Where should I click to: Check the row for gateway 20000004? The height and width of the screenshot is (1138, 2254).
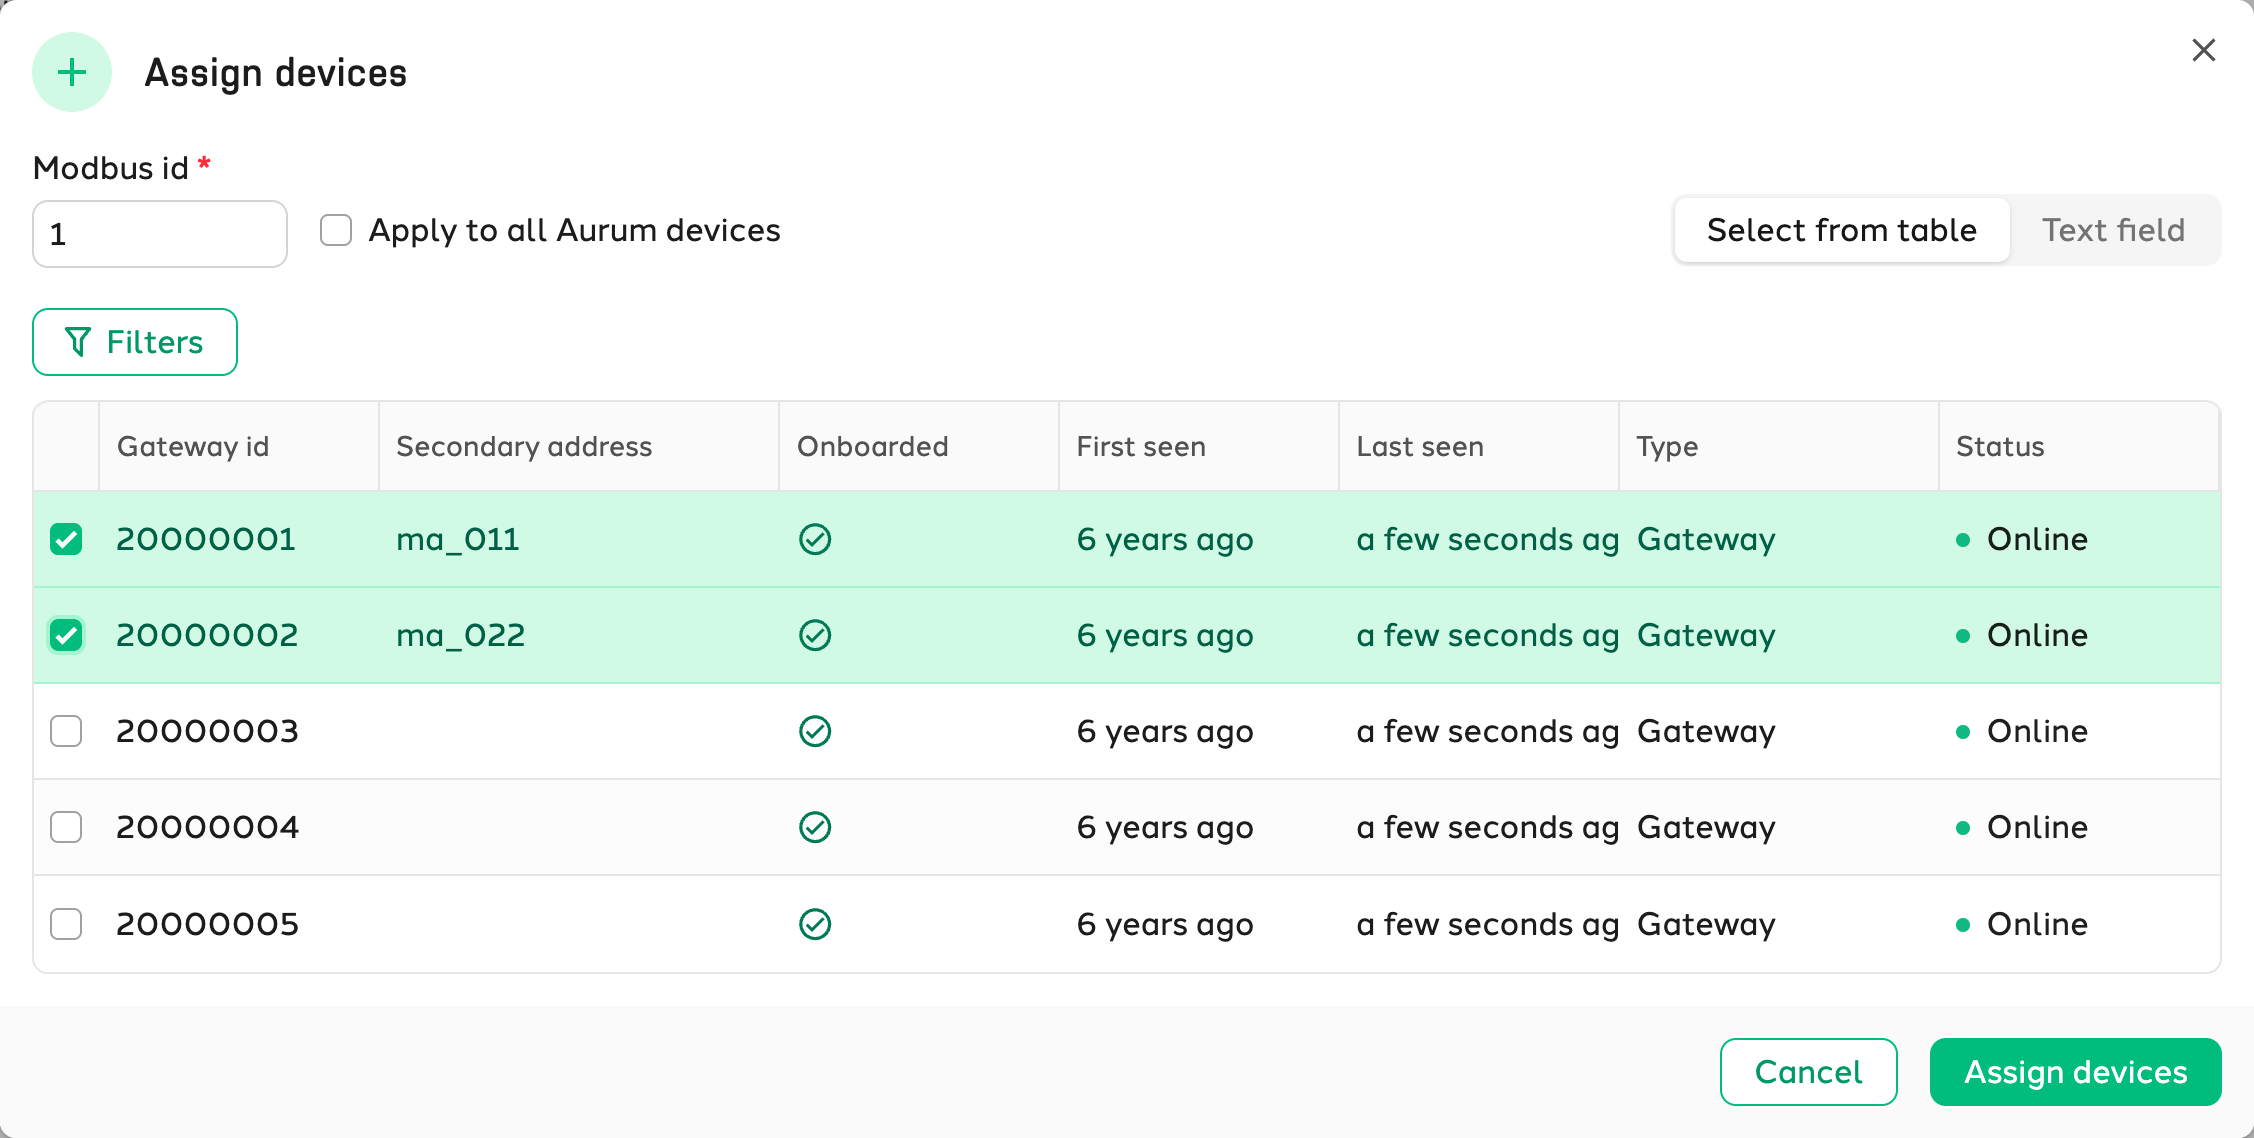point(66,827)
